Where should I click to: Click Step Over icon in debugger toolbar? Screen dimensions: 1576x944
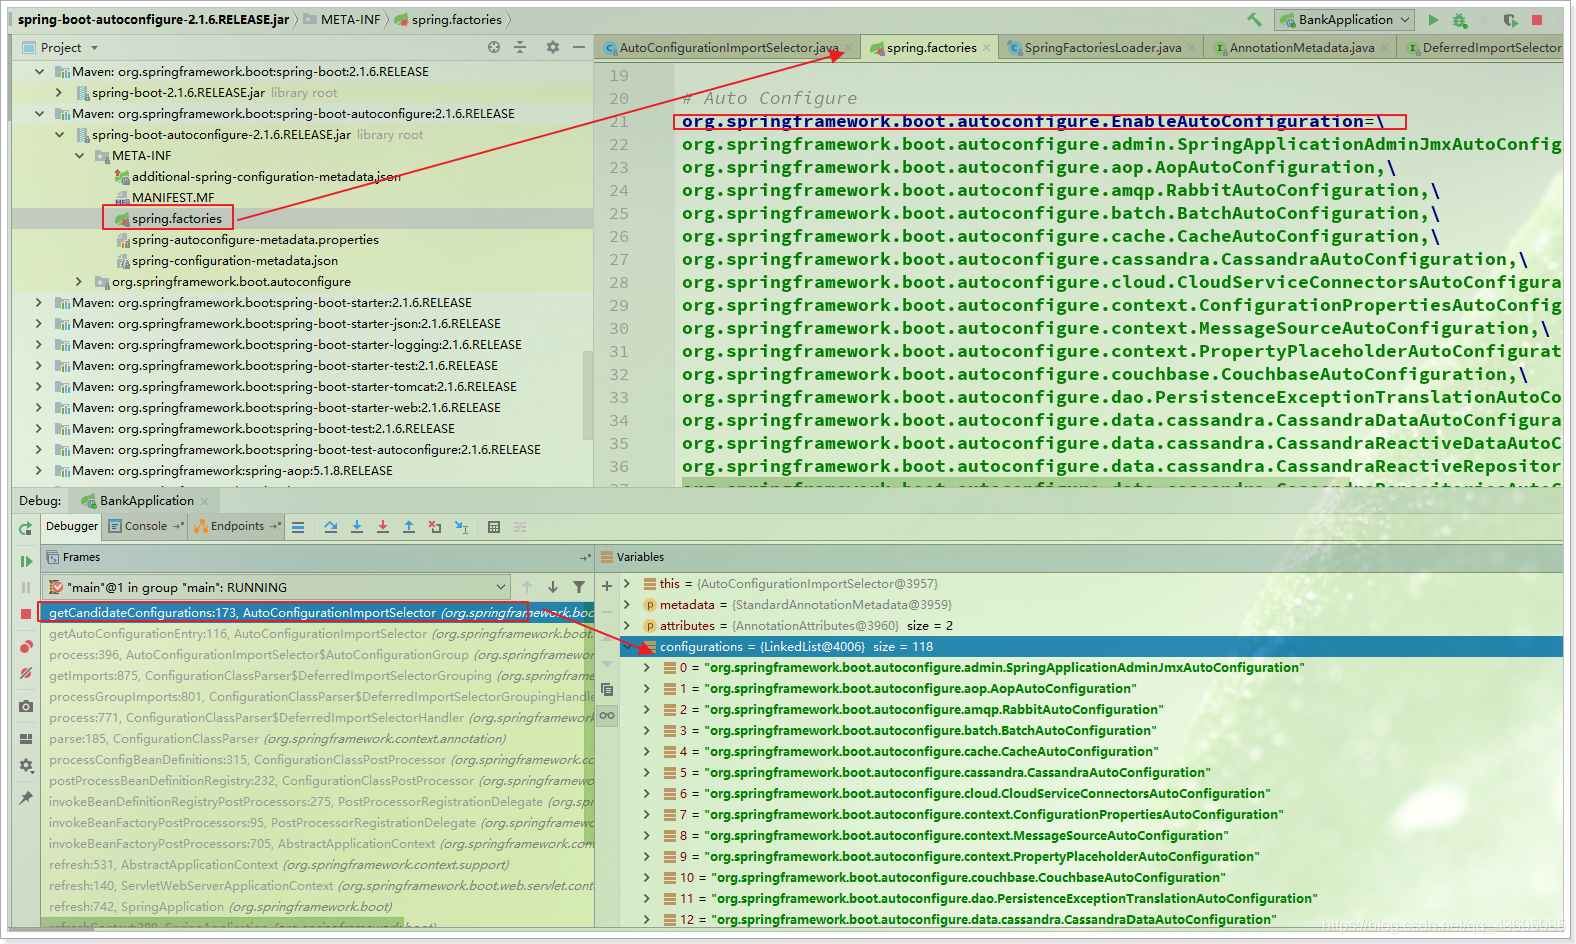[331, 527]
